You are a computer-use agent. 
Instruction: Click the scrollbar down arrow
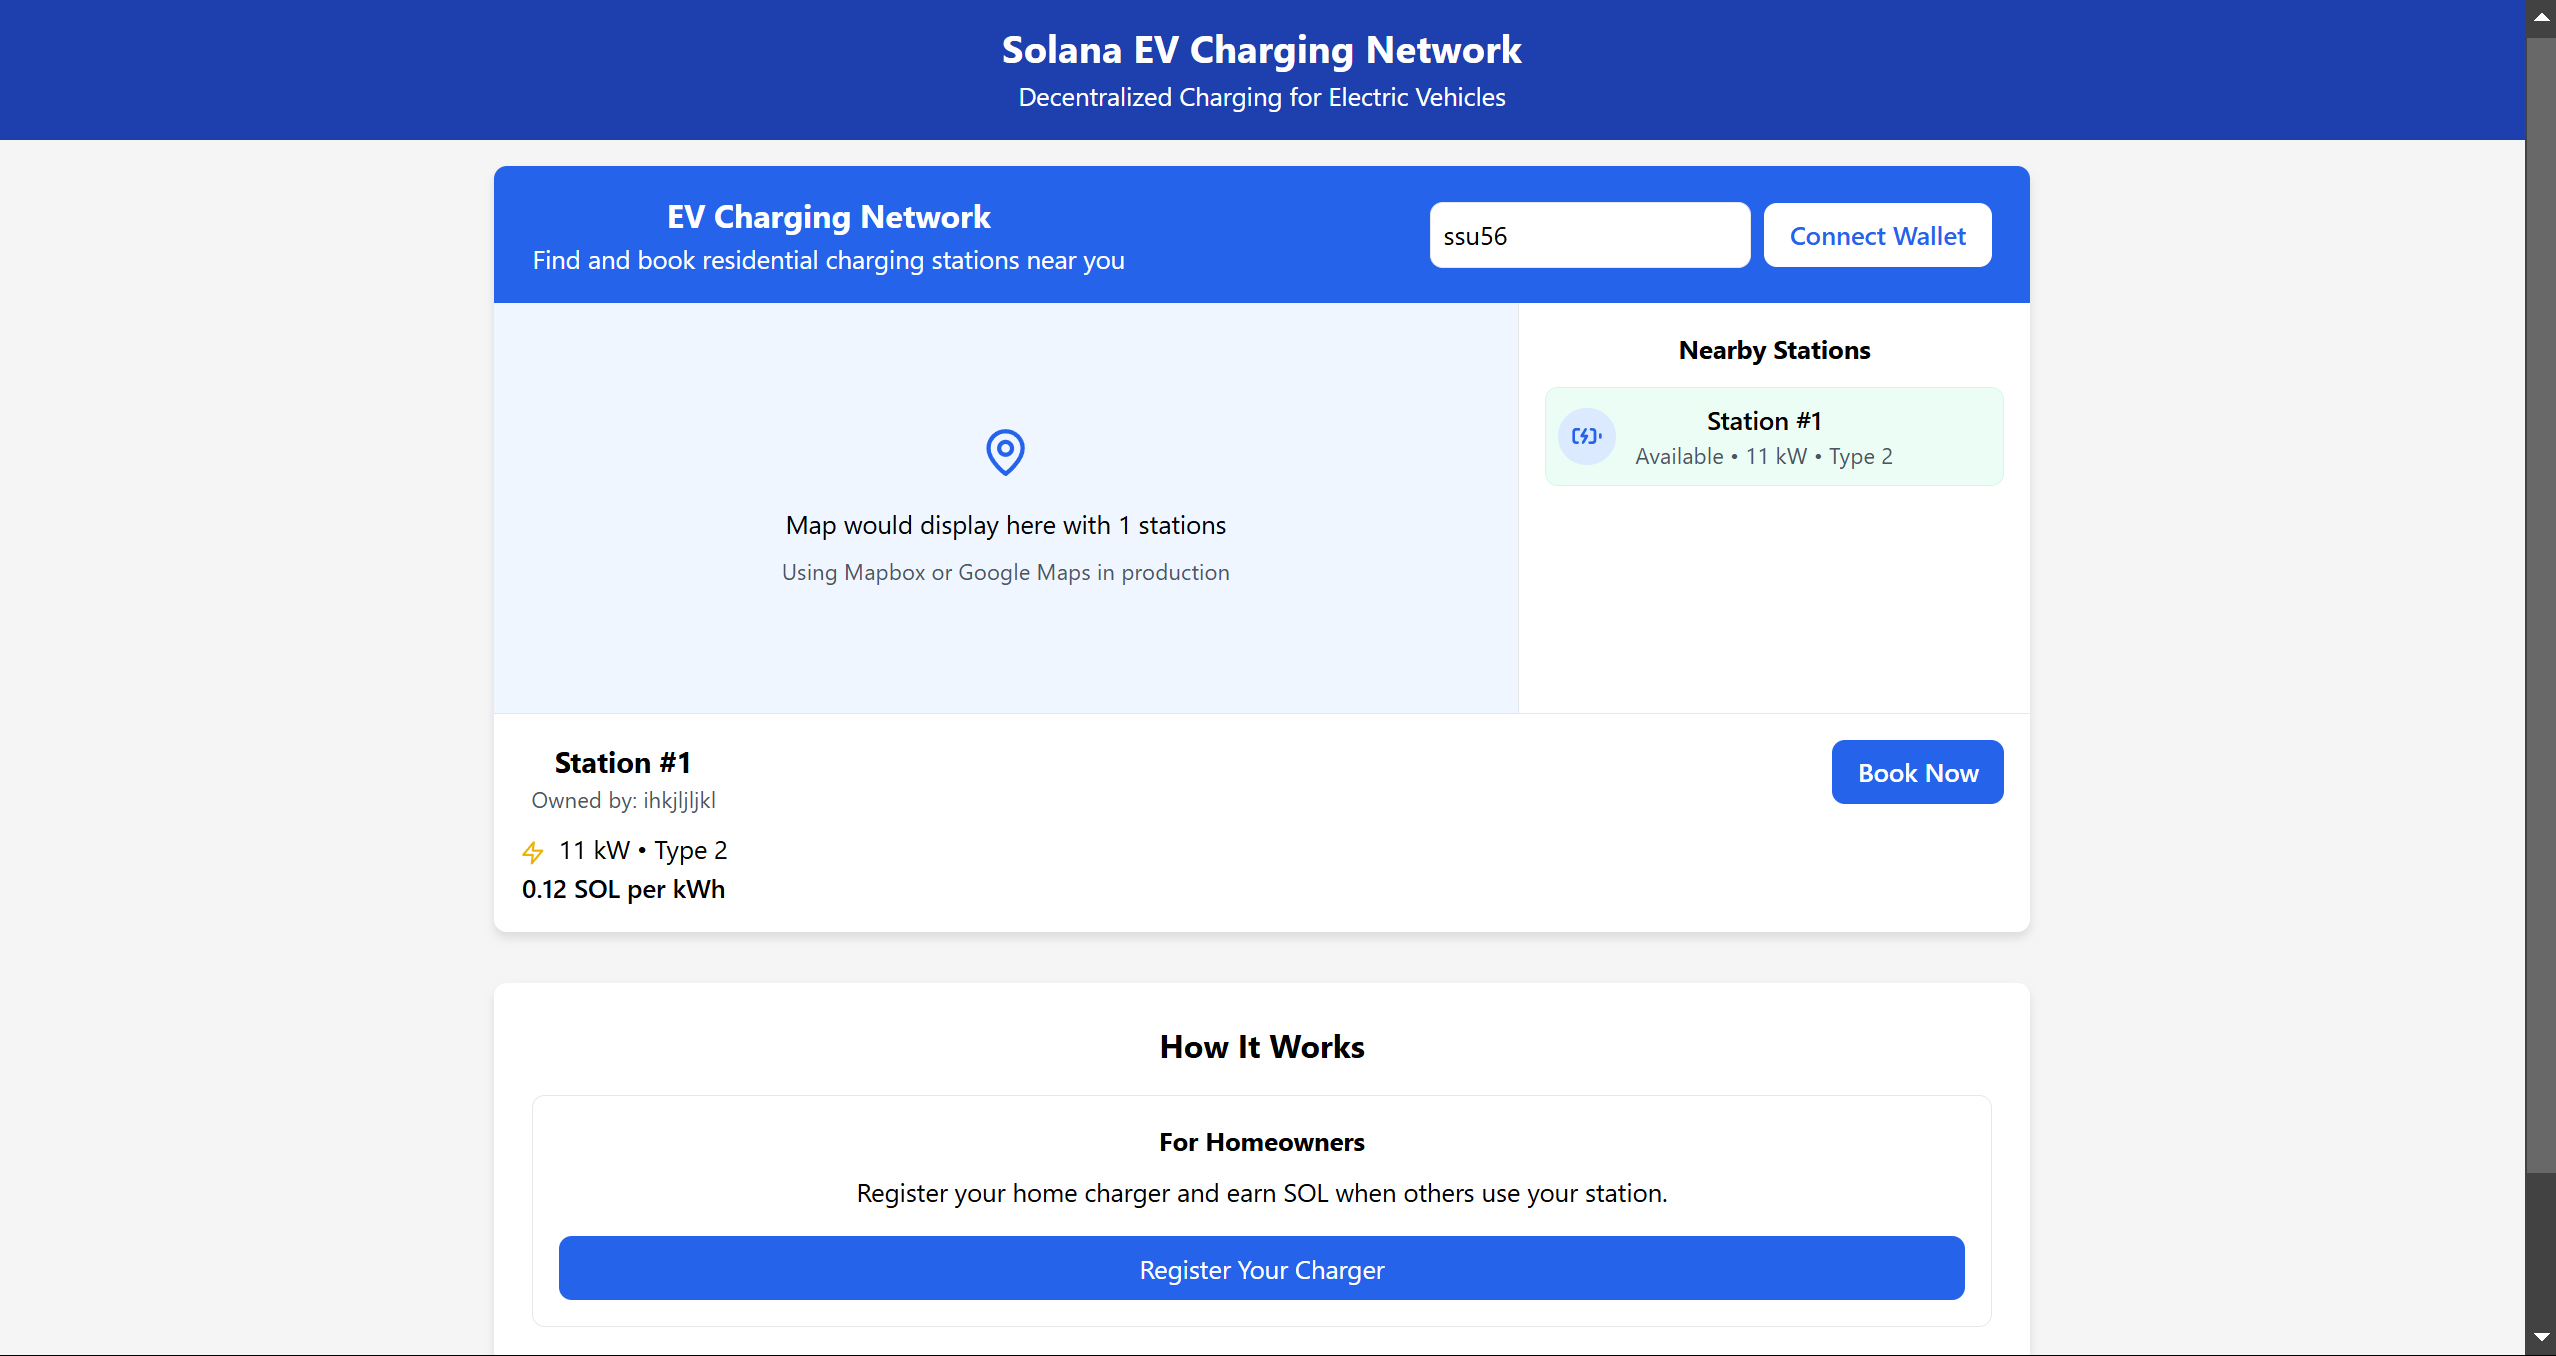click(x=2541, y=1338)
